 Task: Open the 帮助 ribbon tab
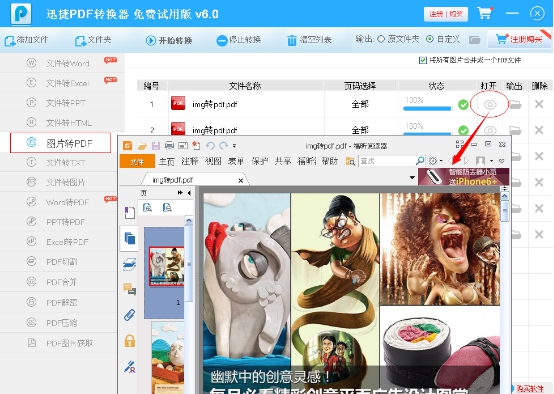coord(330,161)
